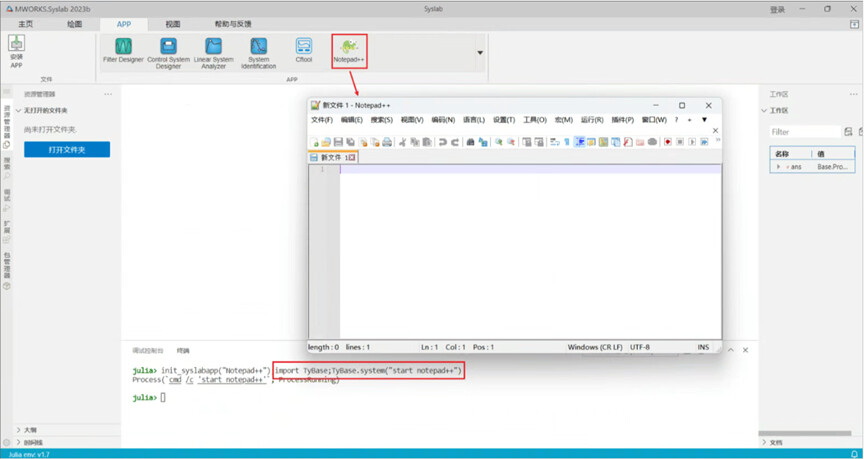
Task: Click the Zoom In icon in Notepad++
Action: click(499, 142)
